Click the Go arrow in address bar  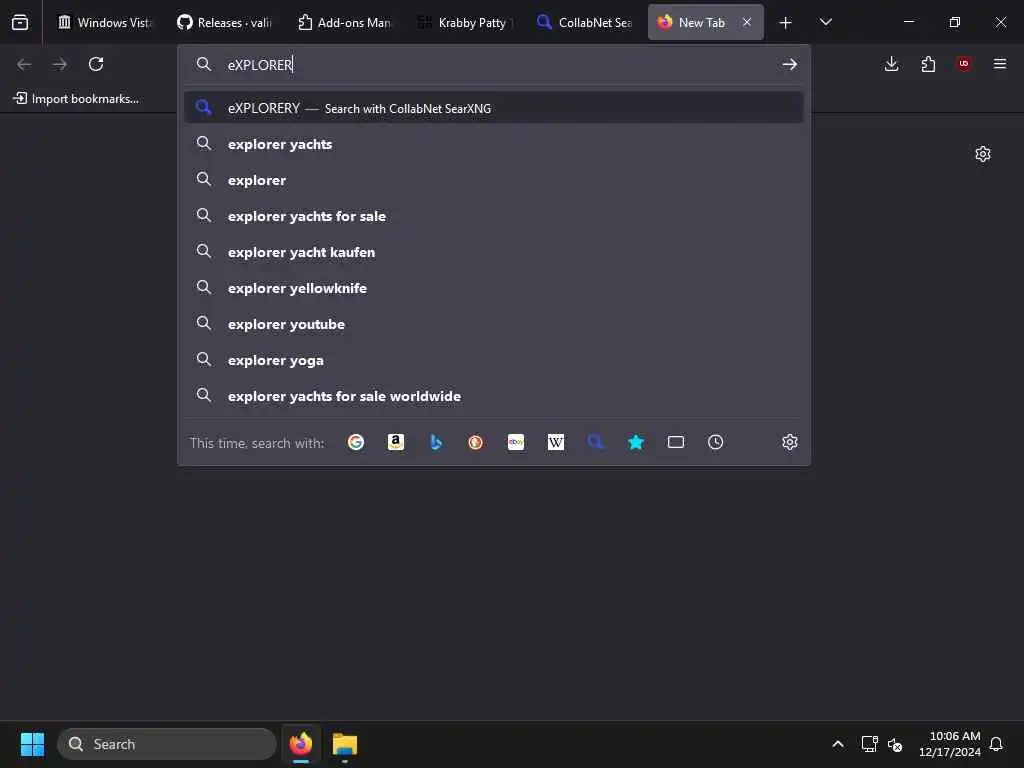pos(790,64)
